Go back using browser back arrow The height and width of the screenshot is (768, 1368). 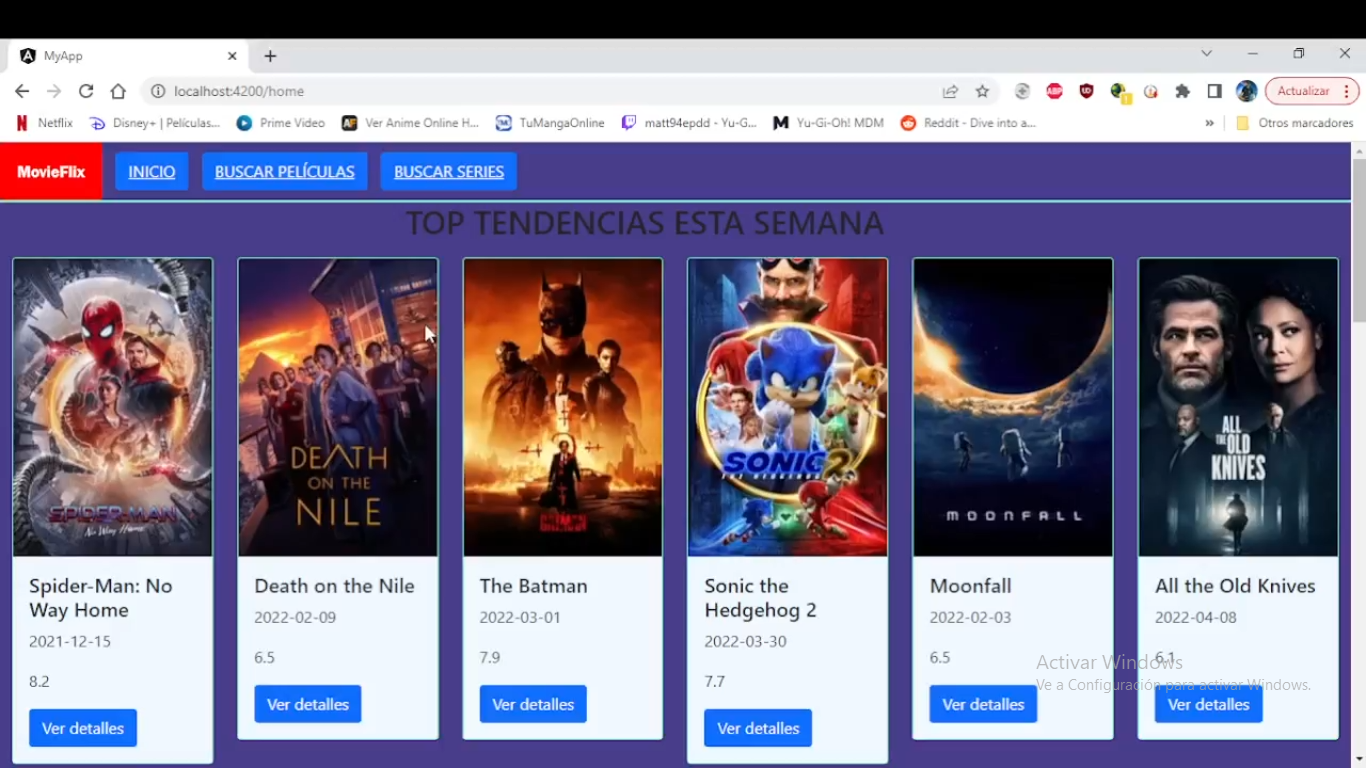22,91
